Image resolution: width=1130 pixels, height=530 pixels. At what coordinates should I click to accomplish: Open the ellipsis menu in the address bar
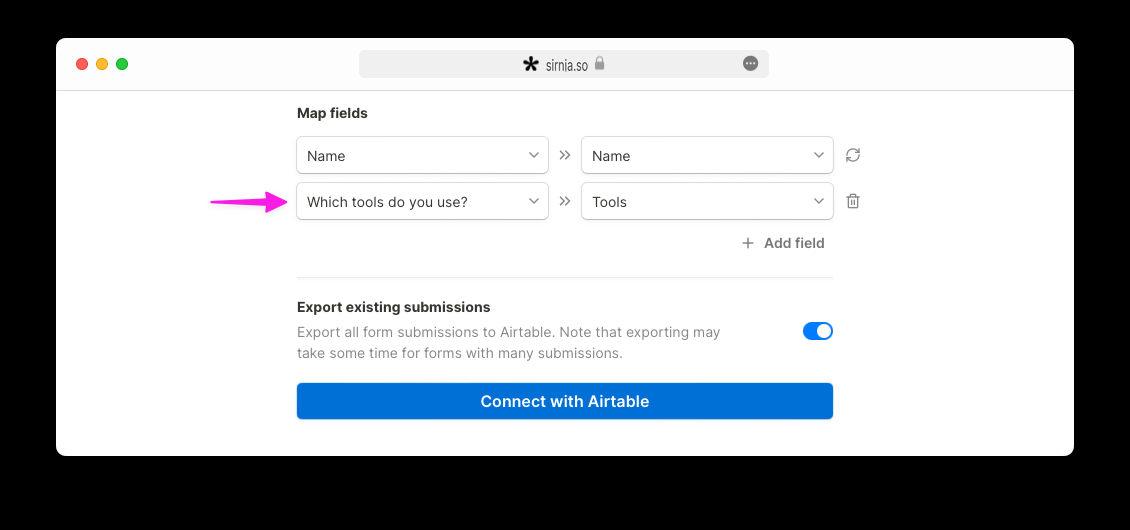click(x=750, y=63)
